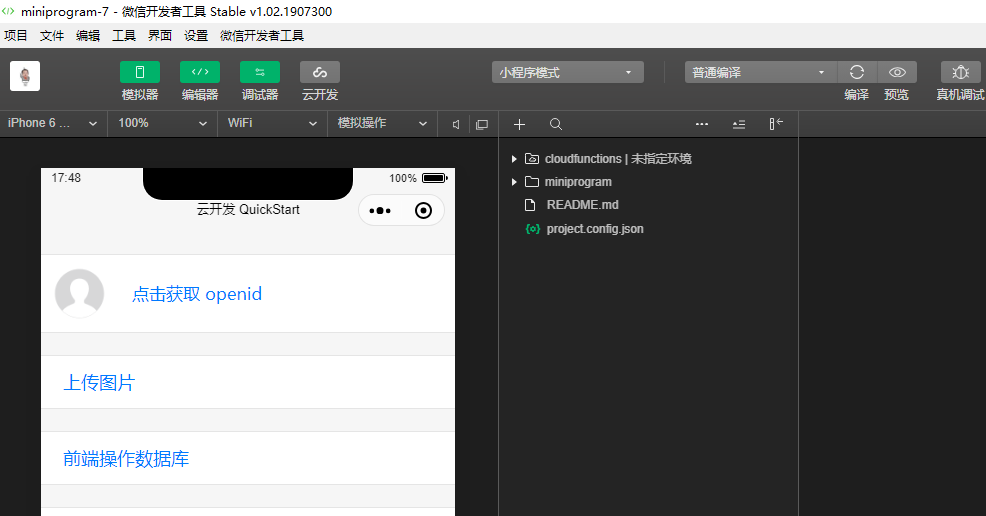Click the capsule close circle button
986x516 pixels.
(424, 211)
